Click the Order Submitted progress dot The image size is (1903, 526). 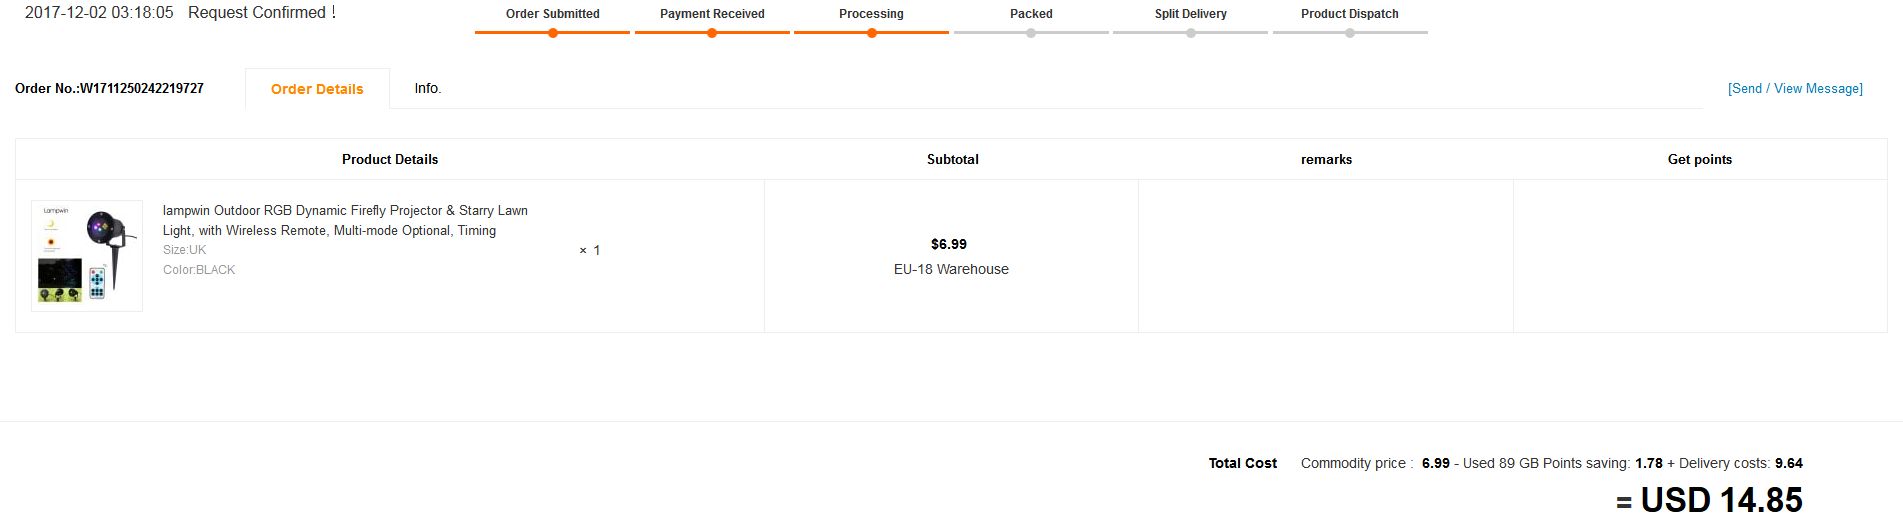point(553,33)
